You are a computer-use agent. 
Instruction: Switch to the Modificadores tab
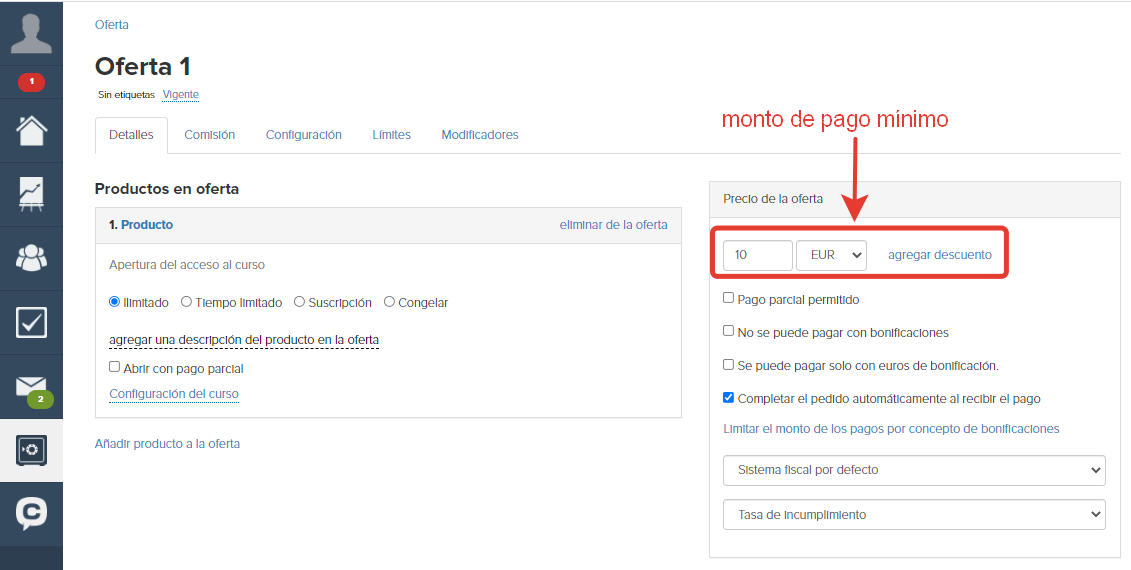click(x=480, y=135)
